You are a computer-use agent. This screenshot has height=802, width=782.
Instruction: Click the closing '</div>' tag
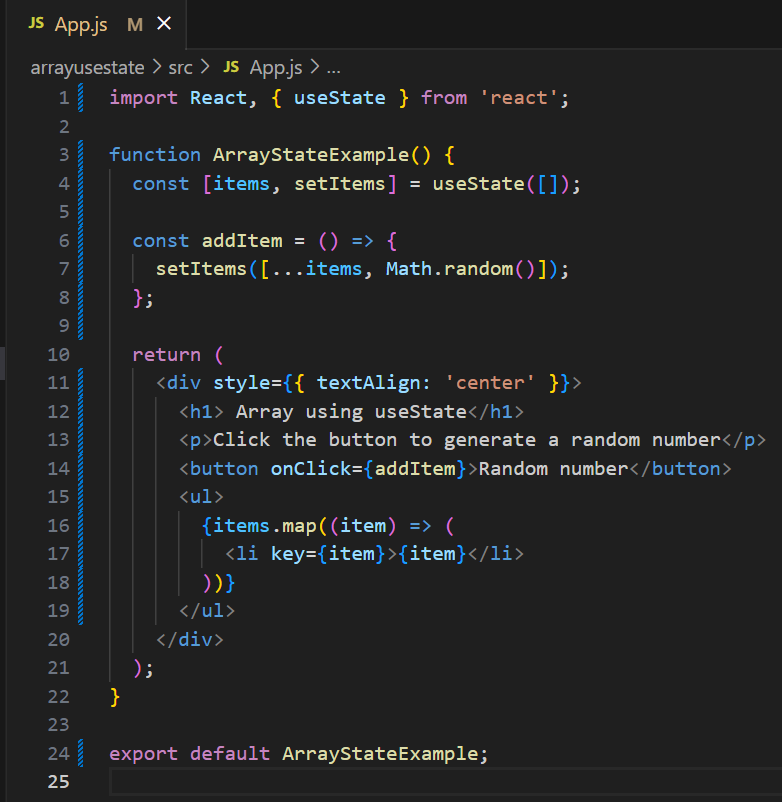point(190,639)
